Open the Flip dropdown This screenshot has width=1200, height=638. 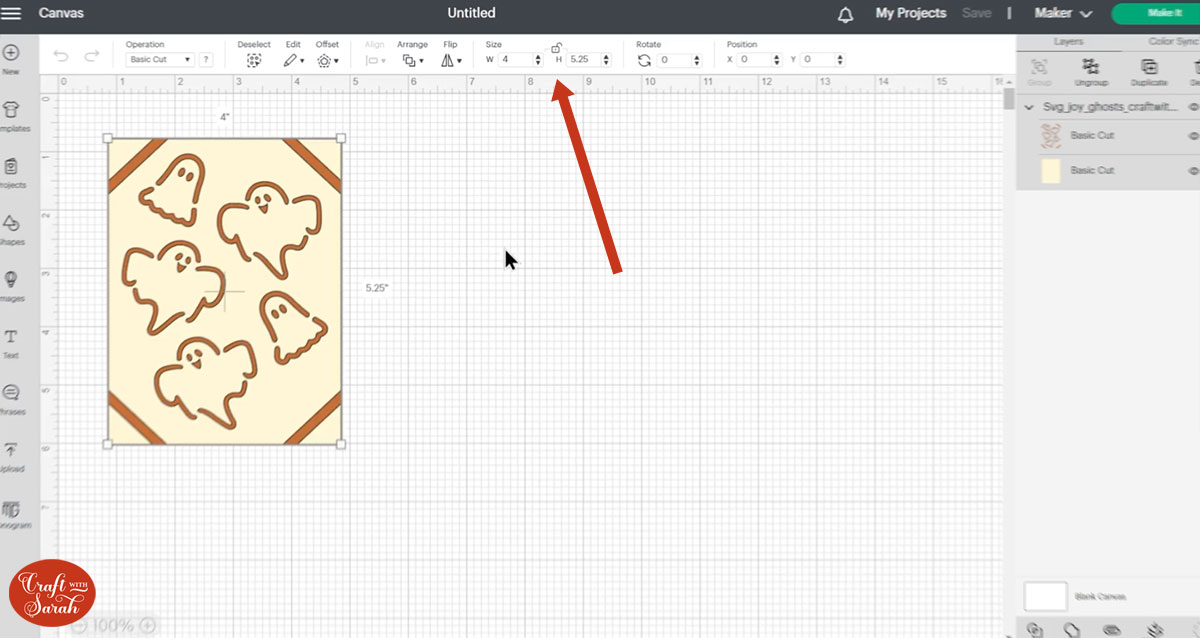[x=451, y=60]
